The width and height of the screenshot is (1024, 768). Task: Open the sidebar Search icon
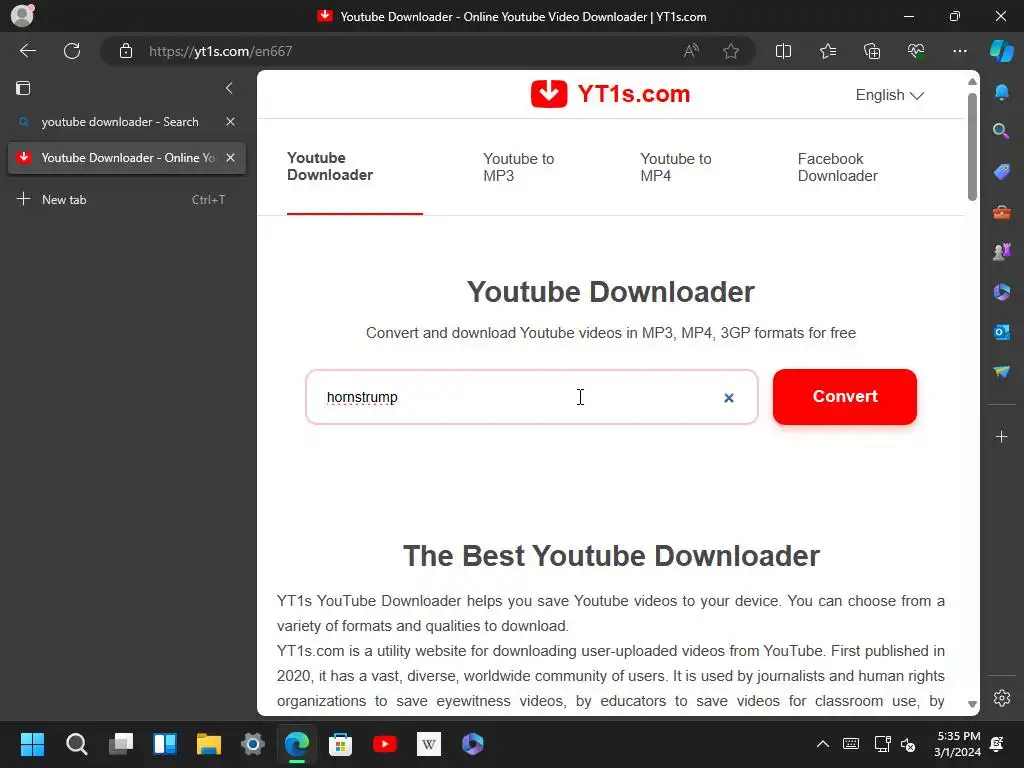tap(1001, 131)
